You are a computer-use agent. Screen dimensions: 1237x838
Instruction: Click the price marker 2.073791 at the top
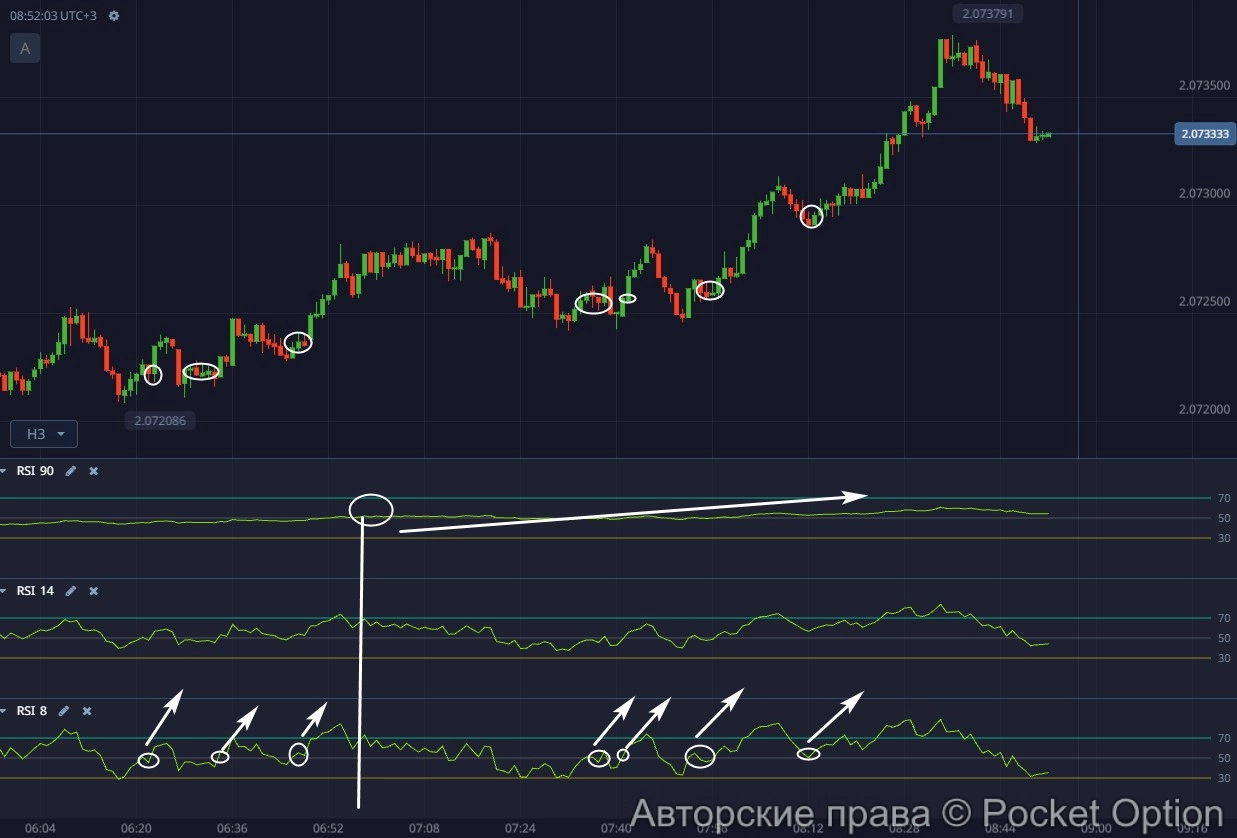click(987, 13)
